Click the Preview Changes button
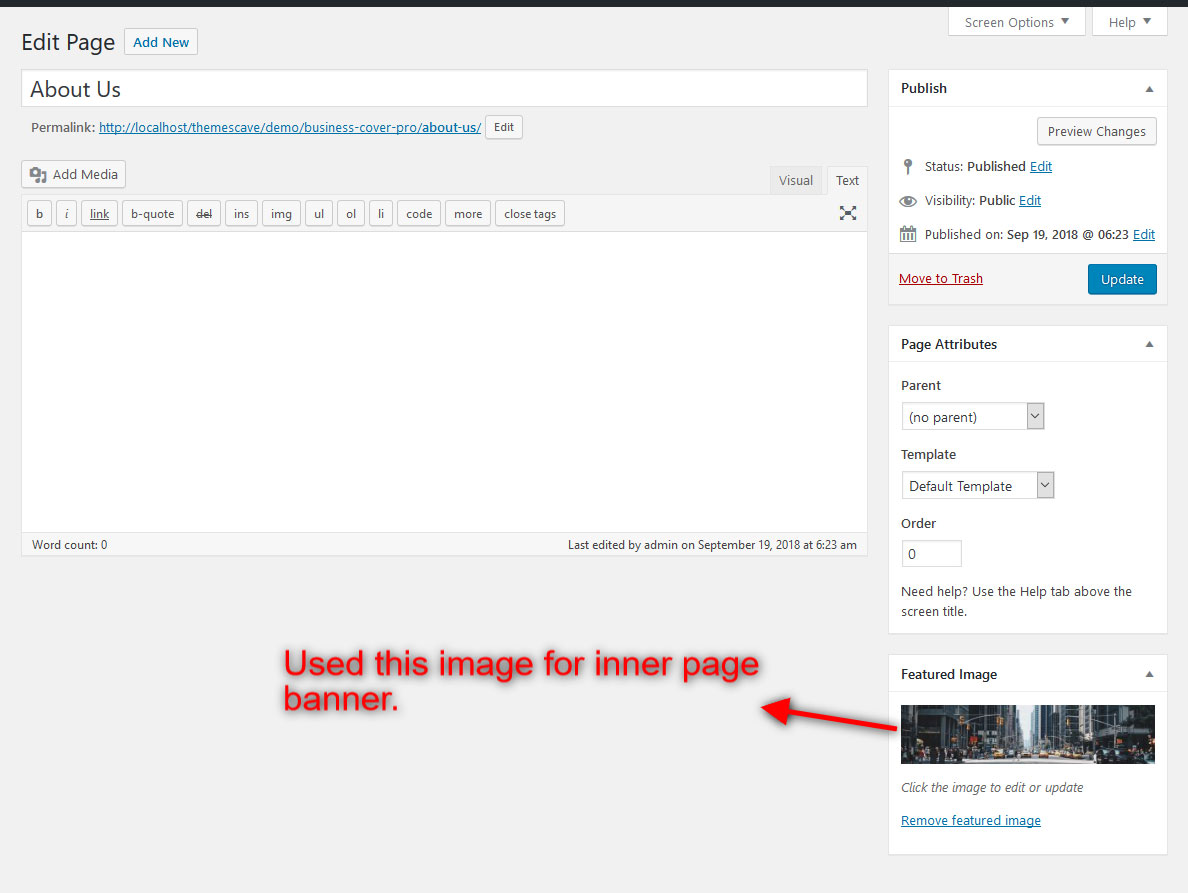 tap(1096, 131)
